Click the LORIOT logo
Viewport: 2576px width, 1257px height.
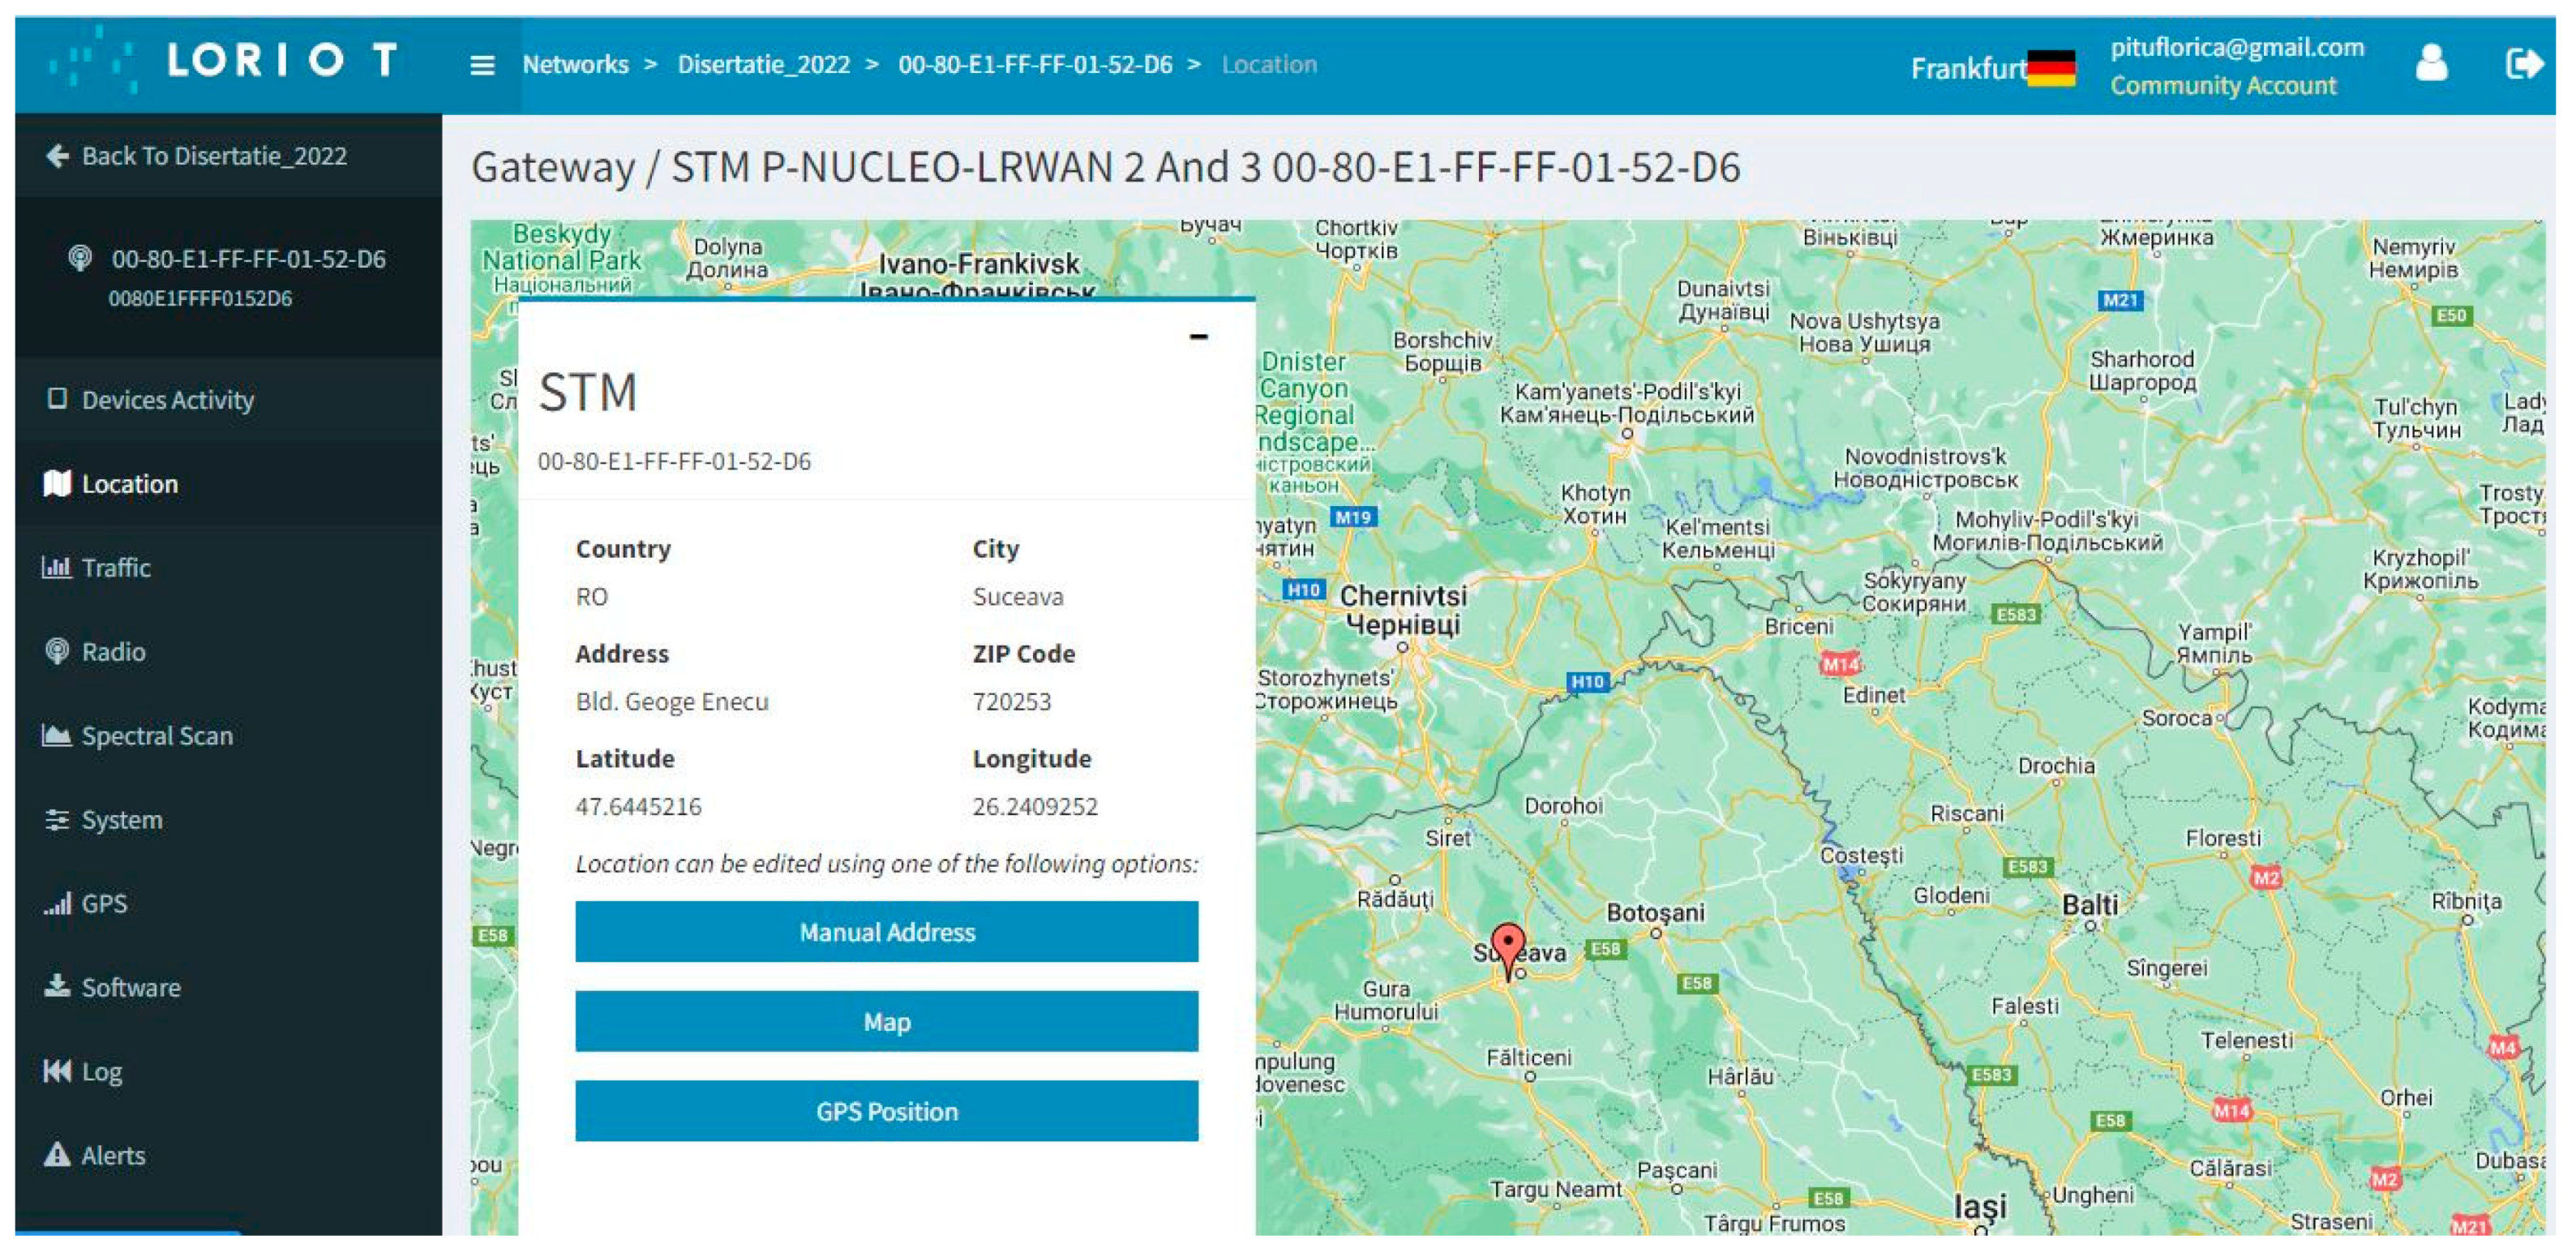227,61
